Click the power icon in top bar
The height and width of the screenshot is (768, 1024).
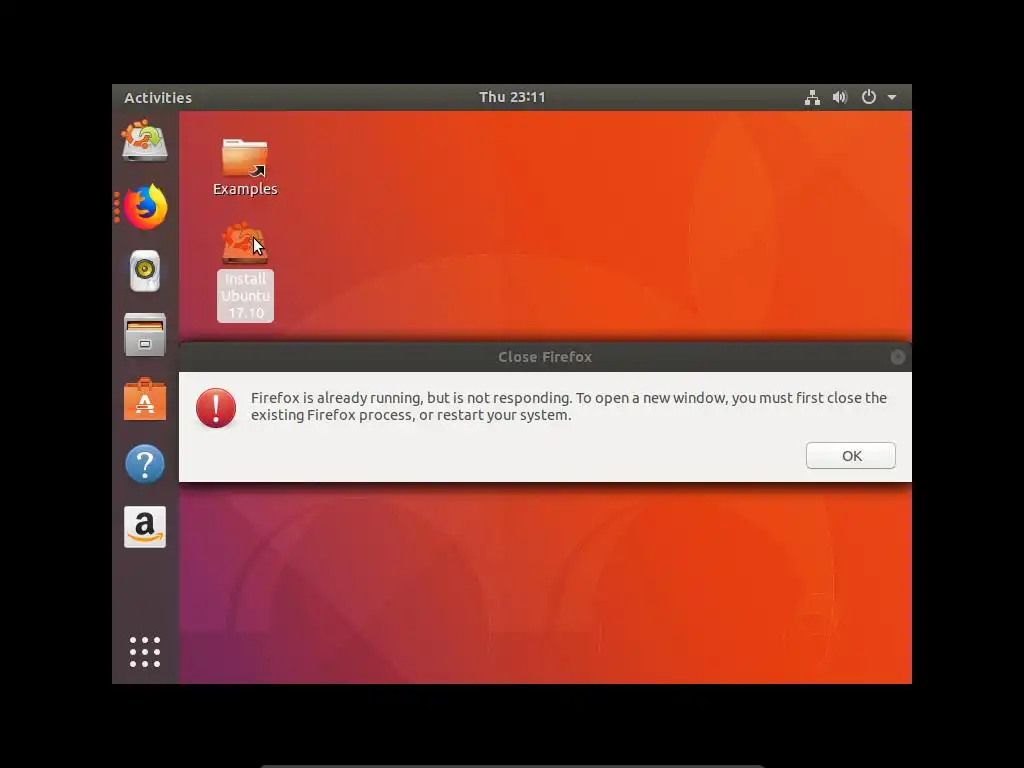click(869, 97)
